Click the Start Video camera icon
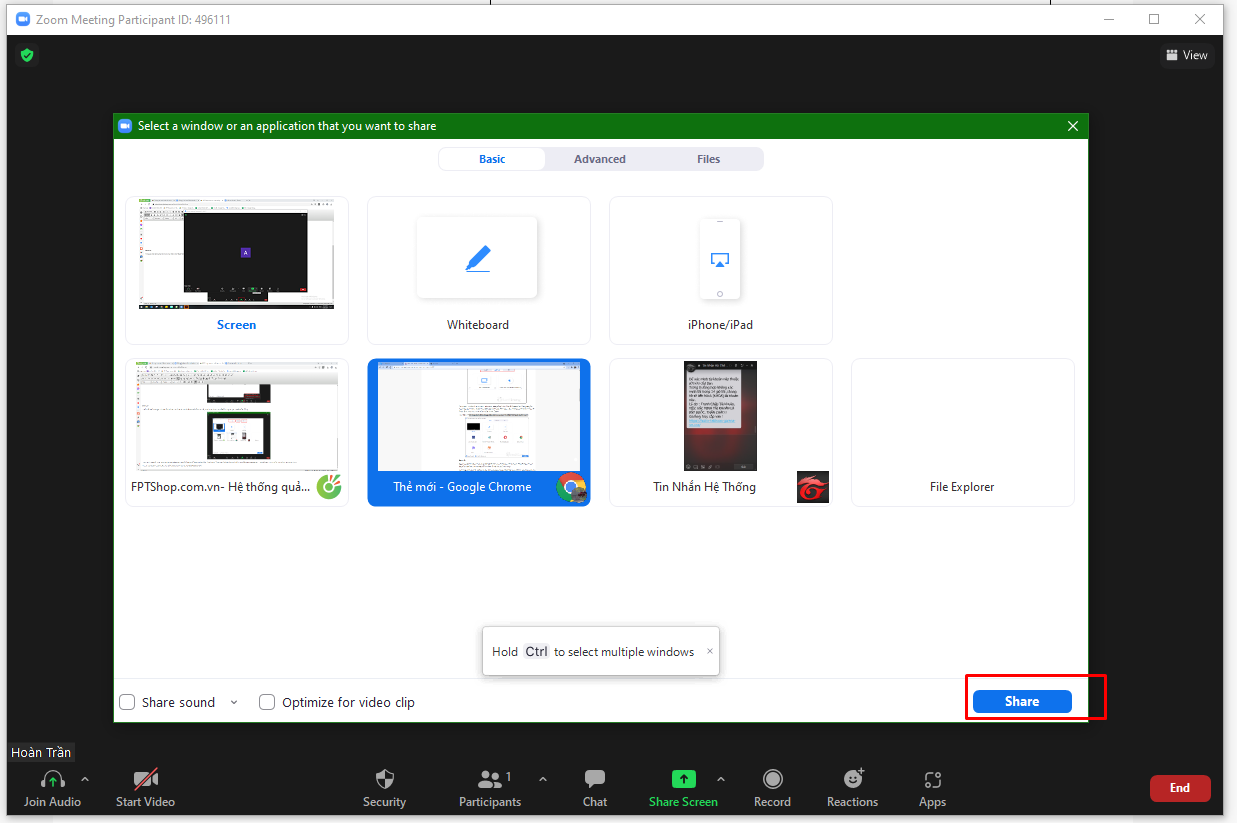Image resolution: width=1237 pixels, height=823 pixels. point(144,779)
